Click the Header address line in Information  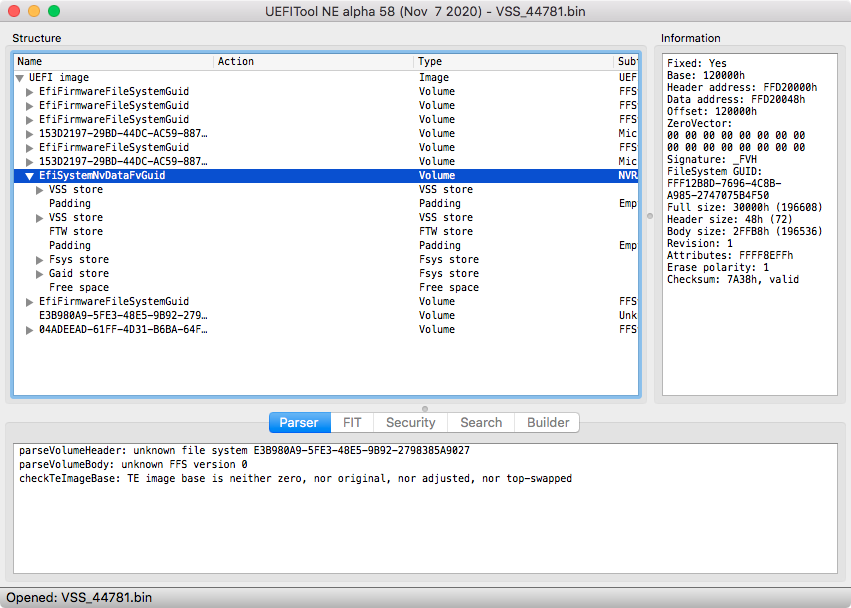742,87
